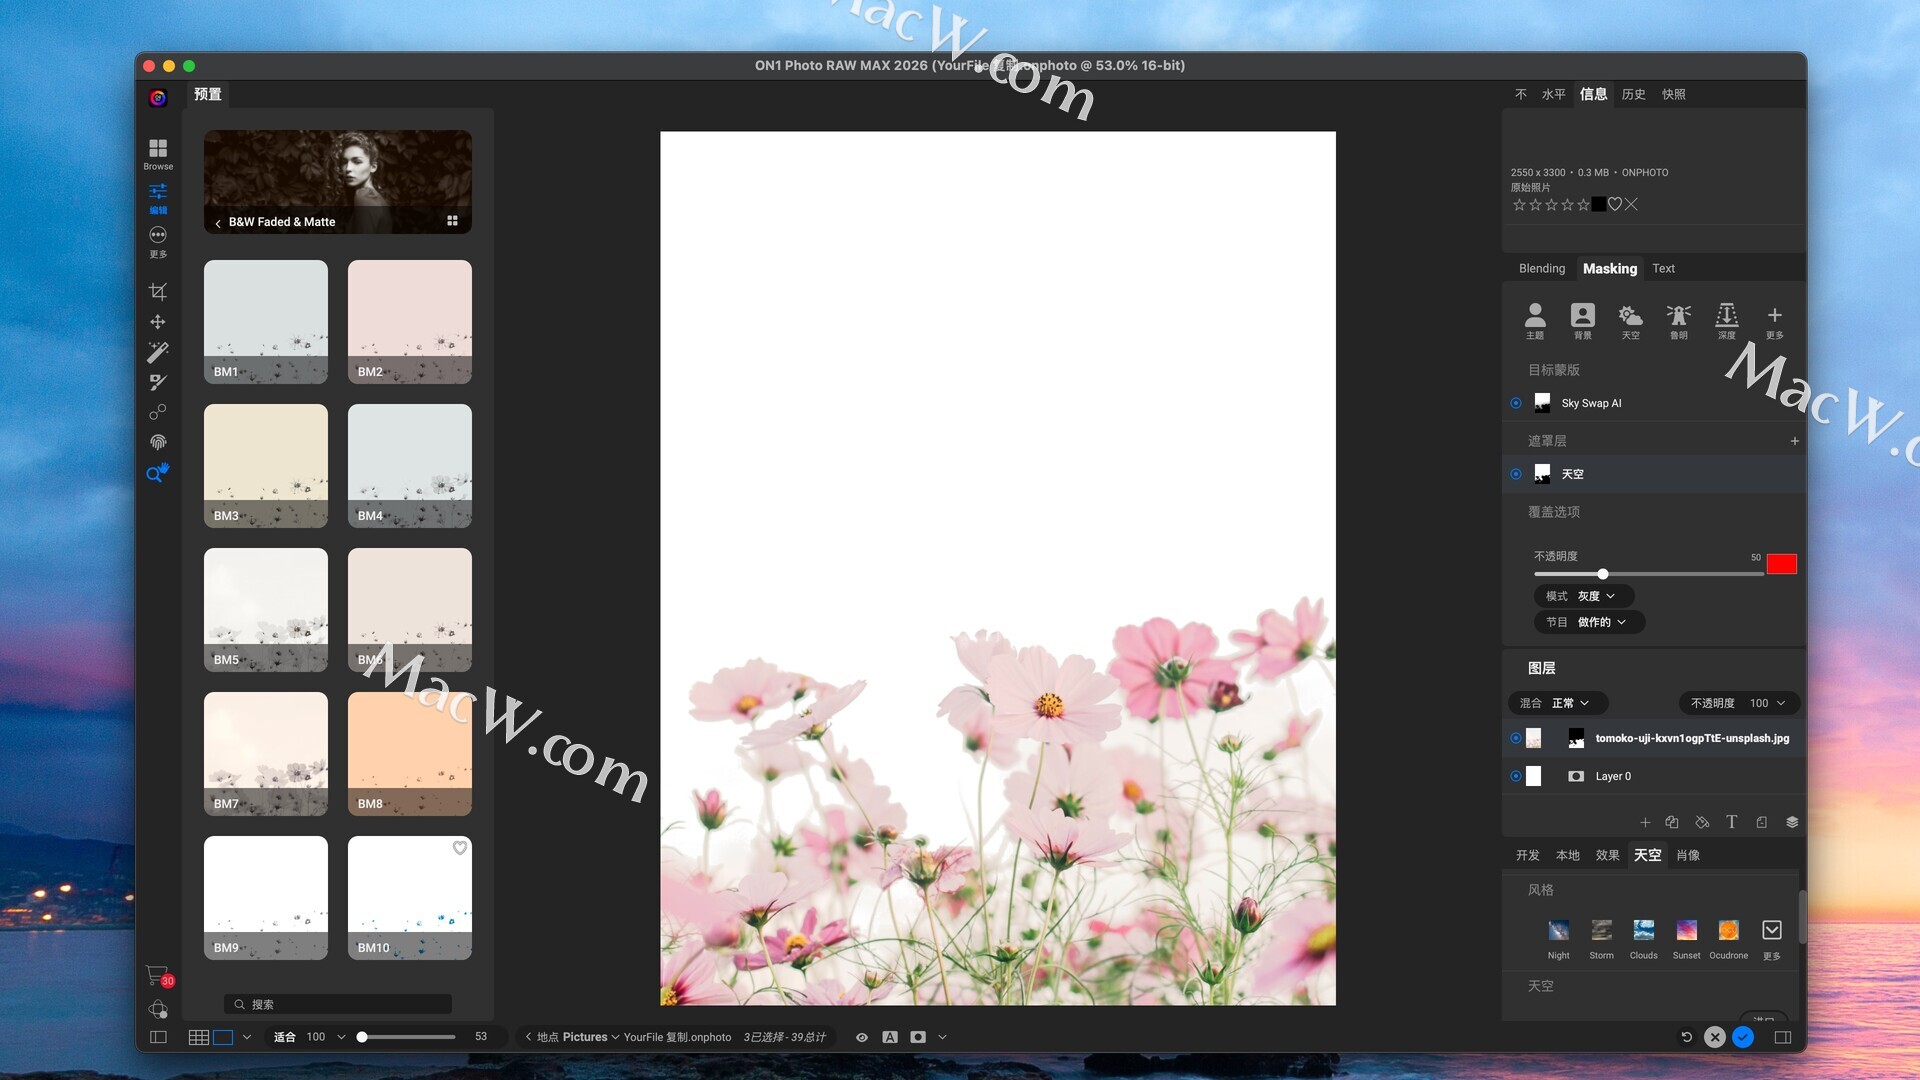Open the shopping cart icon

point(156,974)
